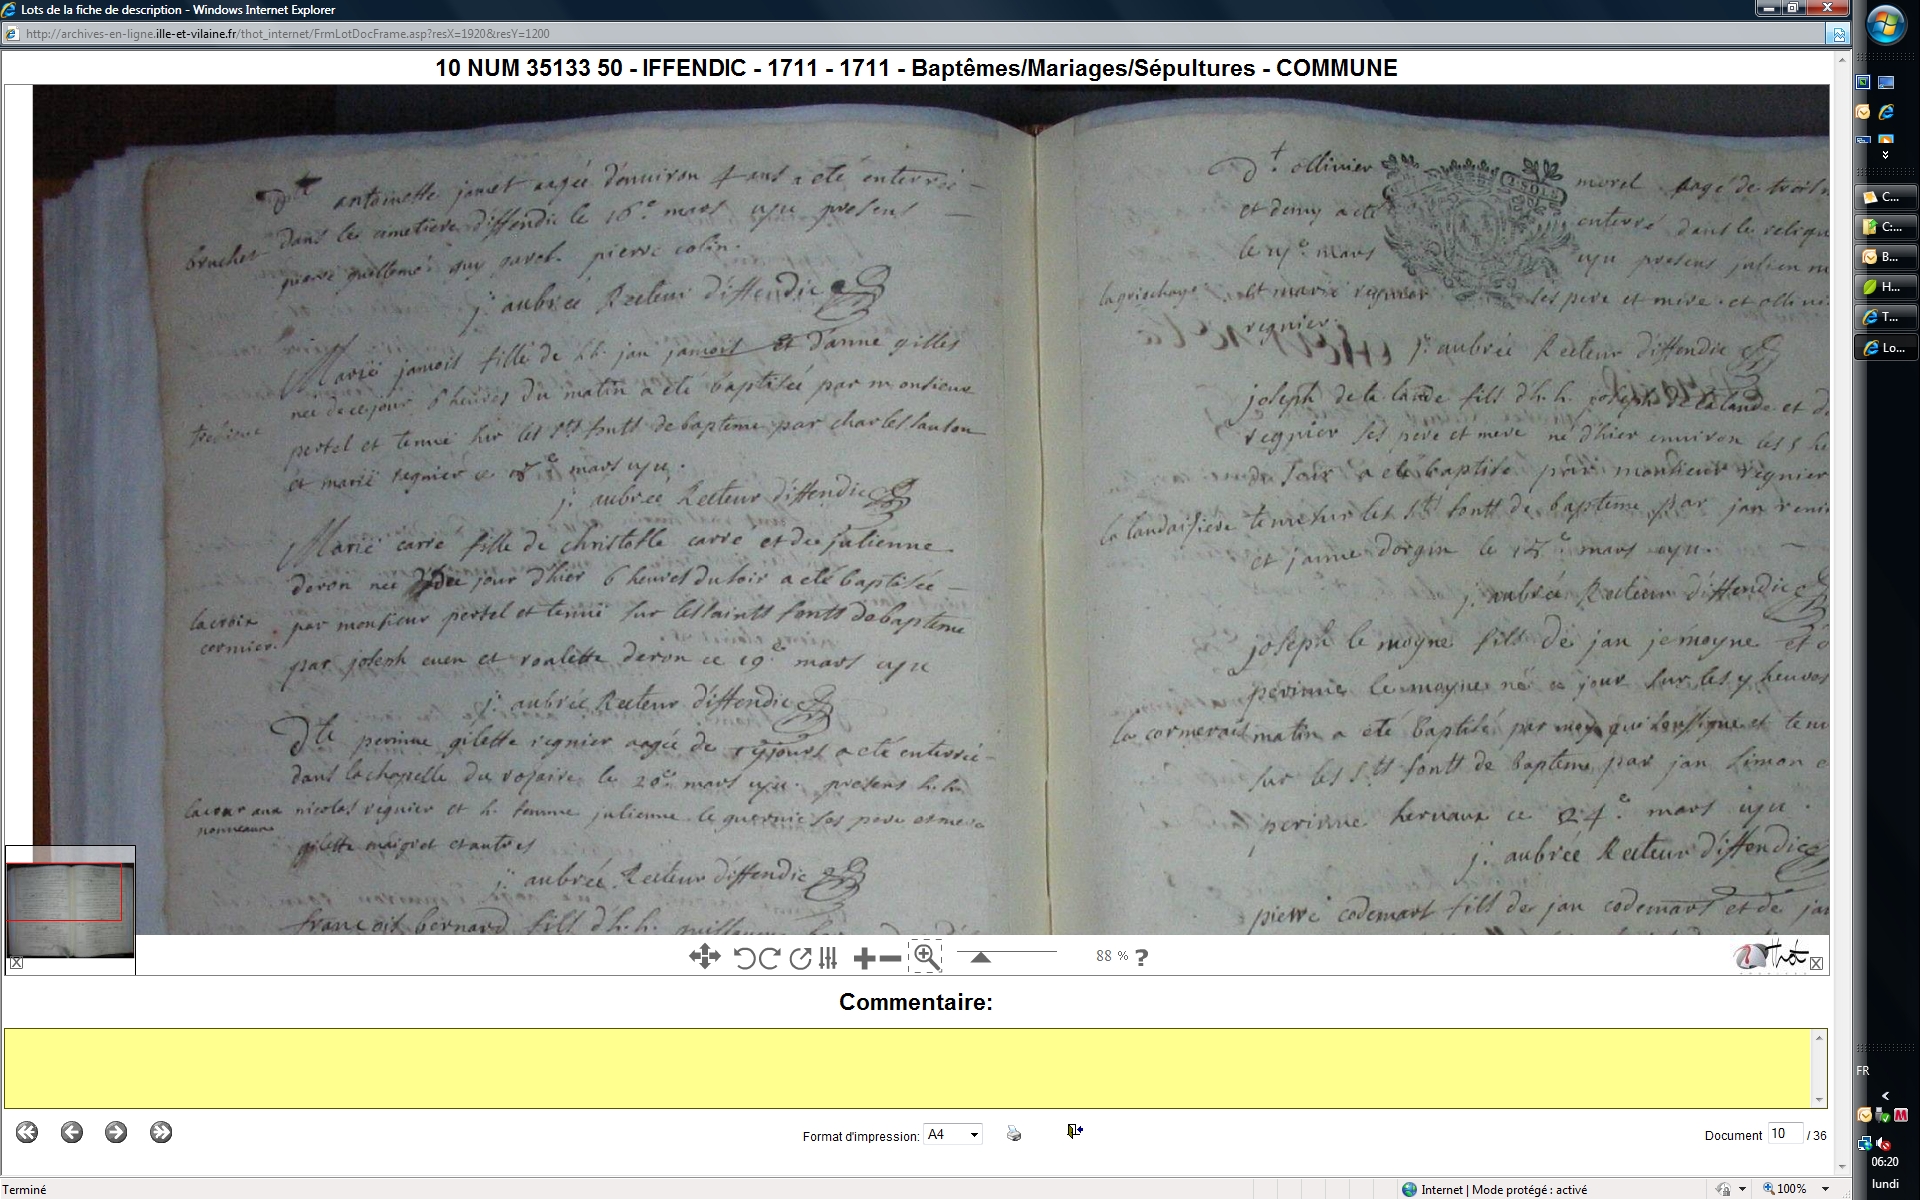Click the document number input field
Viewport: 1920px width, 1200px height.
[x=1784, y=1133]
